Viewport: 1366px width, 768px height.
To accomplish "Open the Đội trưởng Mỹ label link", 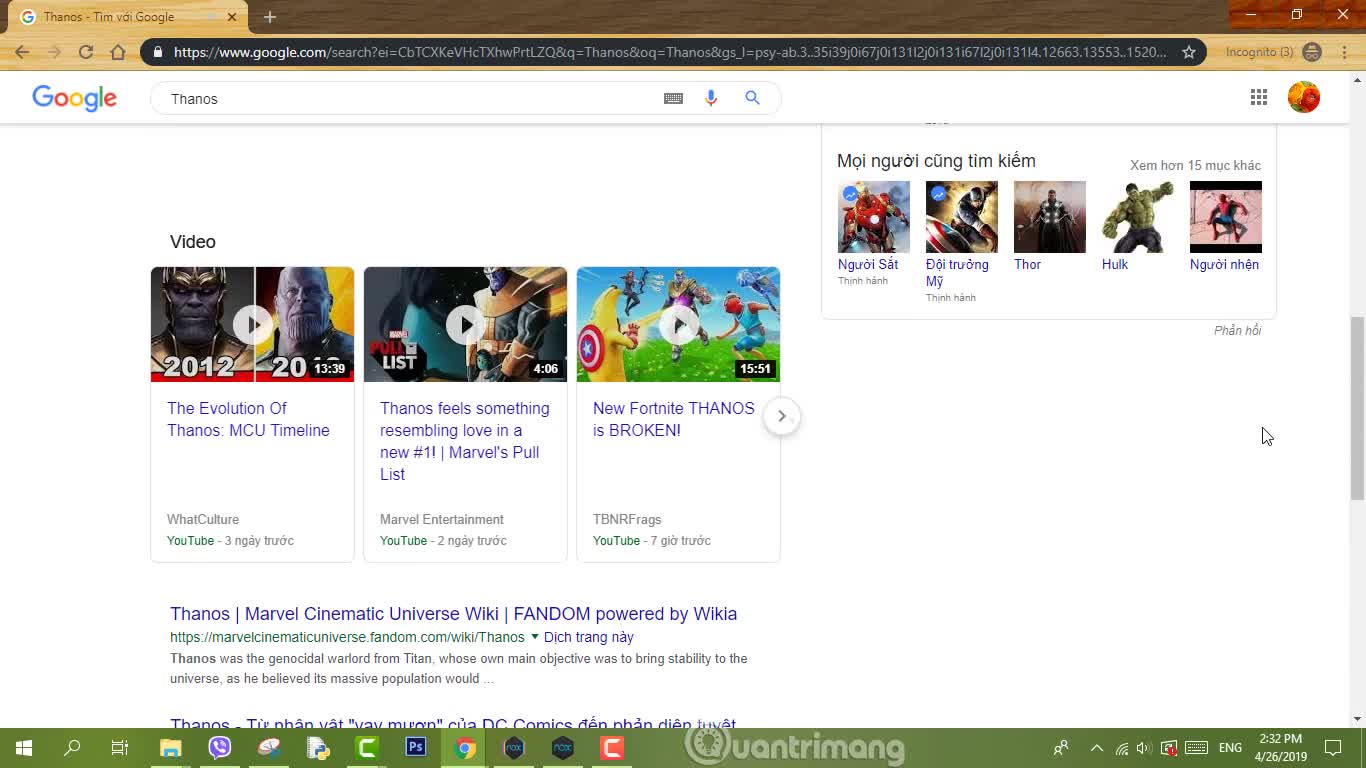I will 957,273.
